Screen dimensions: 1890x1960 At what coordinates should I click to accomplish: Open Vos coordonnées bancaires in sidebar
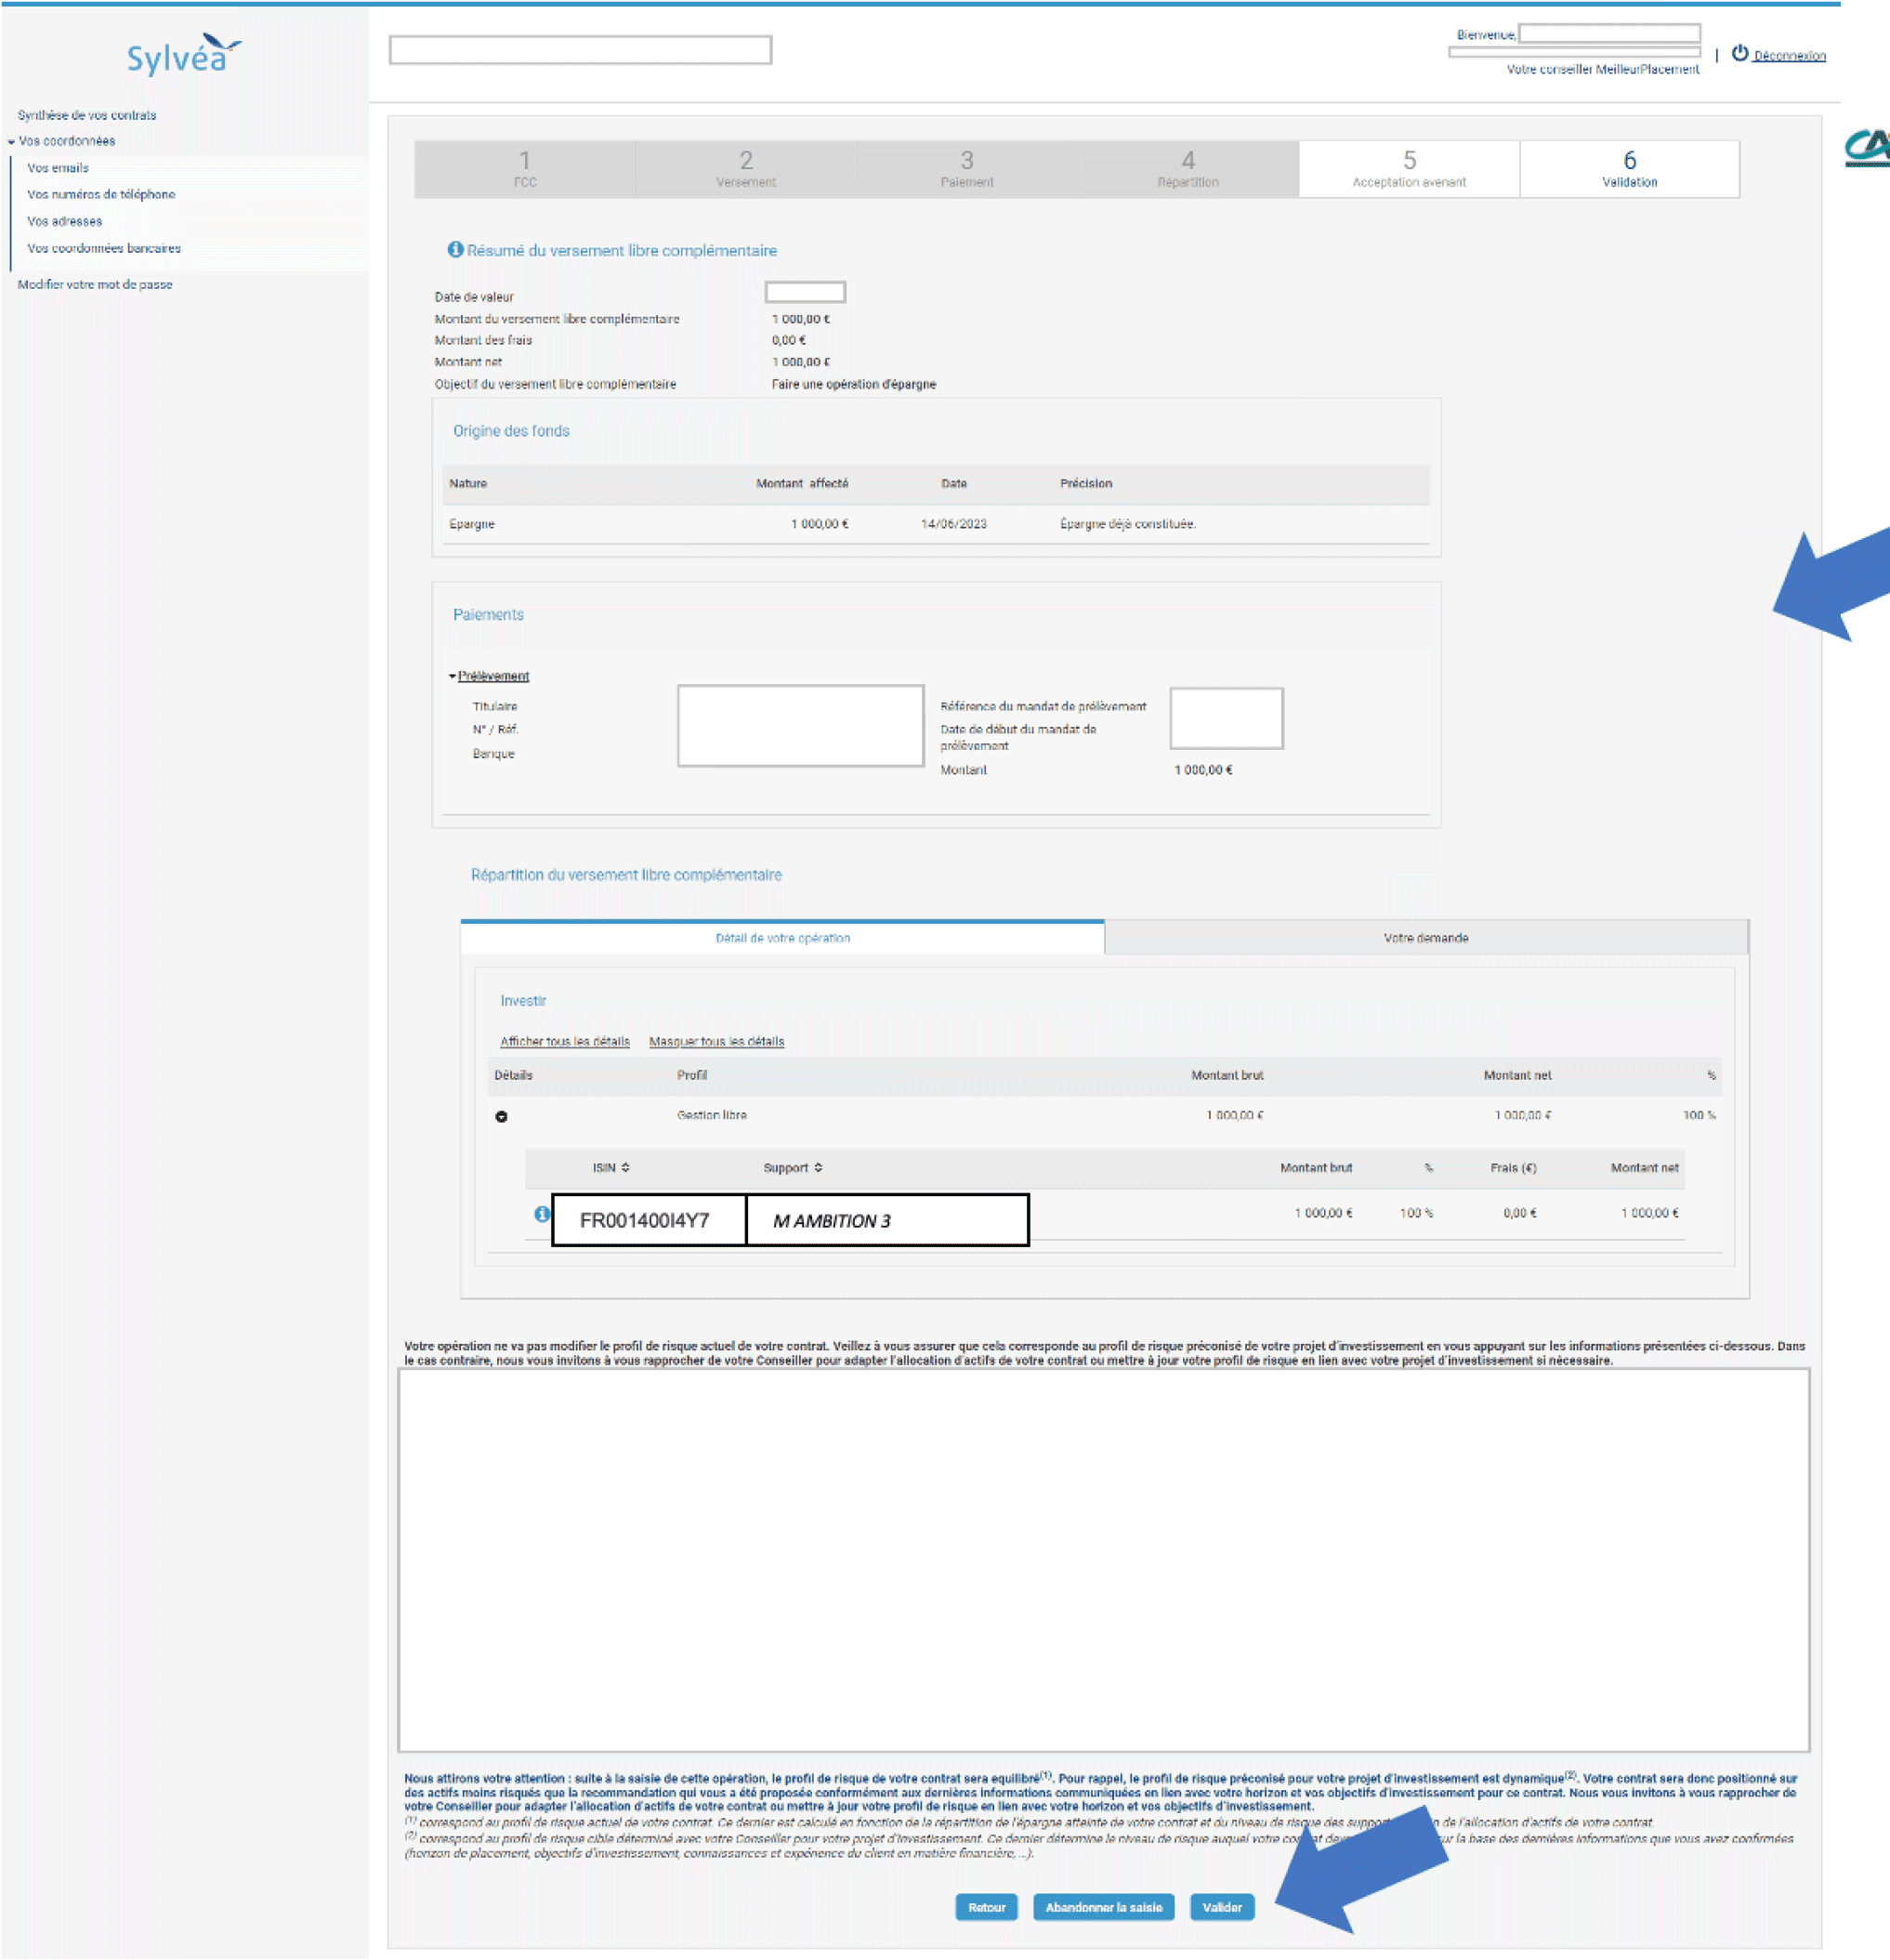(x=104, y=248)
